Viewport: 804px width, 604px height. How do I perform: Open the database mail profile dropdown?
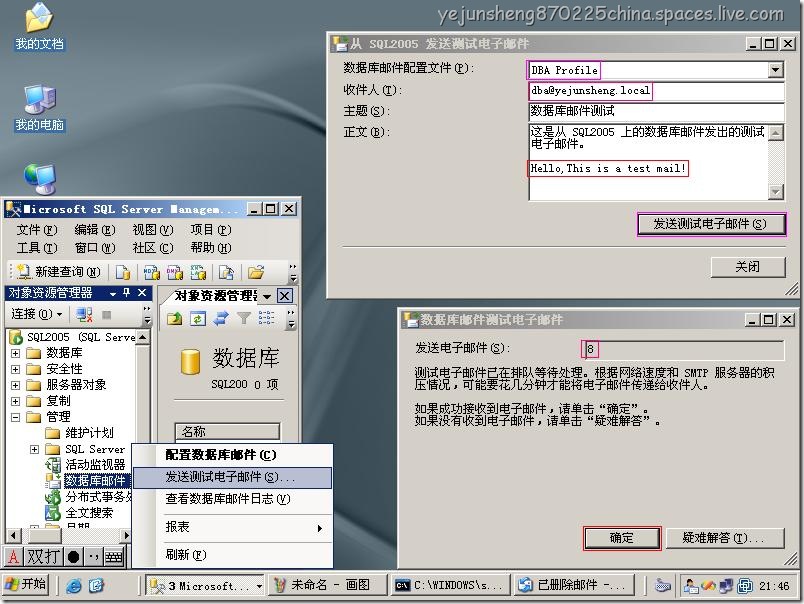[x=776, y=70]
